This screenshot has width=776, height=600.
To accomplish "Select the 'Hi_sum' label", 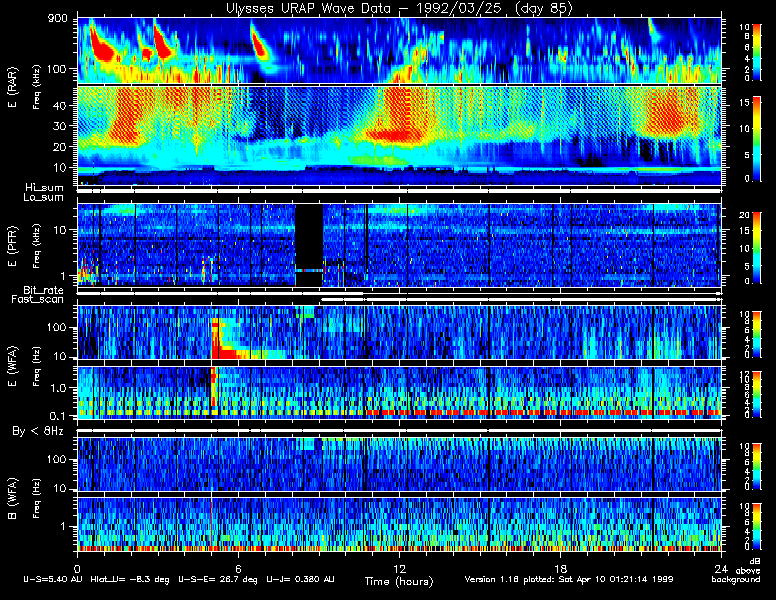I will [x=44, y=188].
